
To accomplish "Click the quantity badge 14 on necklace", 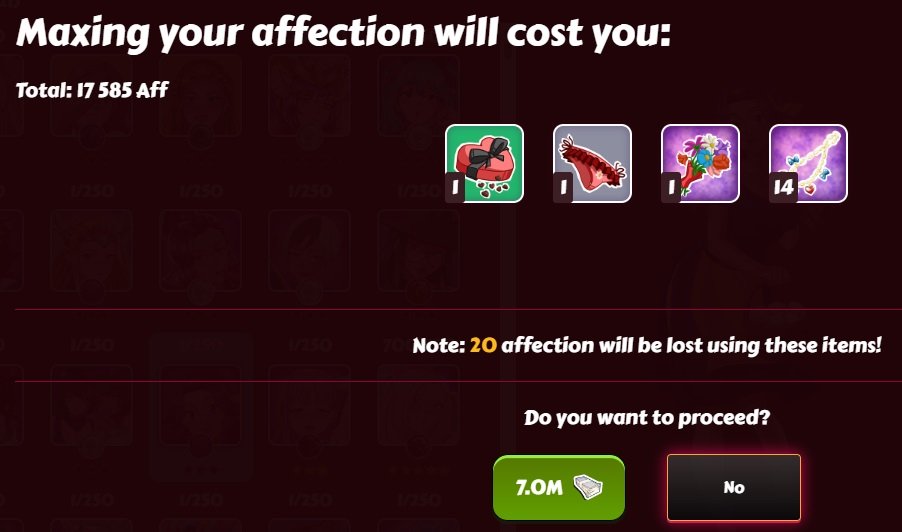I will tap(783, 187).
